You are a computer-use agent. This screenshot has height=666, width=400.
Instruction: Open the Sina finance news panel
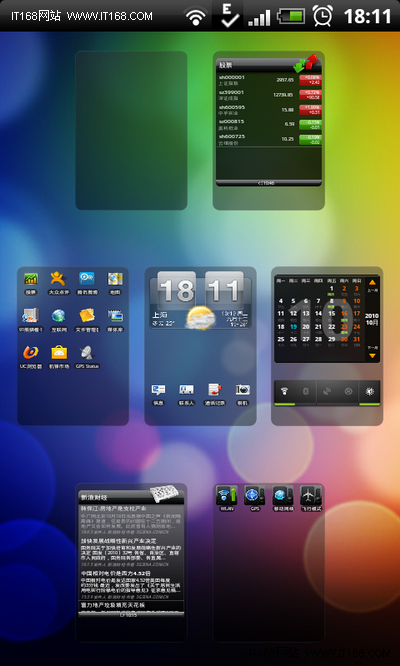pos(131,562)
